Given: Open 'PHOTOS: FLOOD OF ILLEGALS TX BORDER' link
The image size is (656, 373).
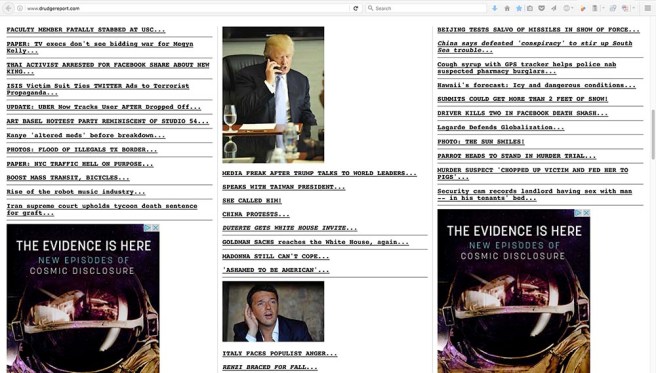Looking at the screenshot, I should [82, 150].
